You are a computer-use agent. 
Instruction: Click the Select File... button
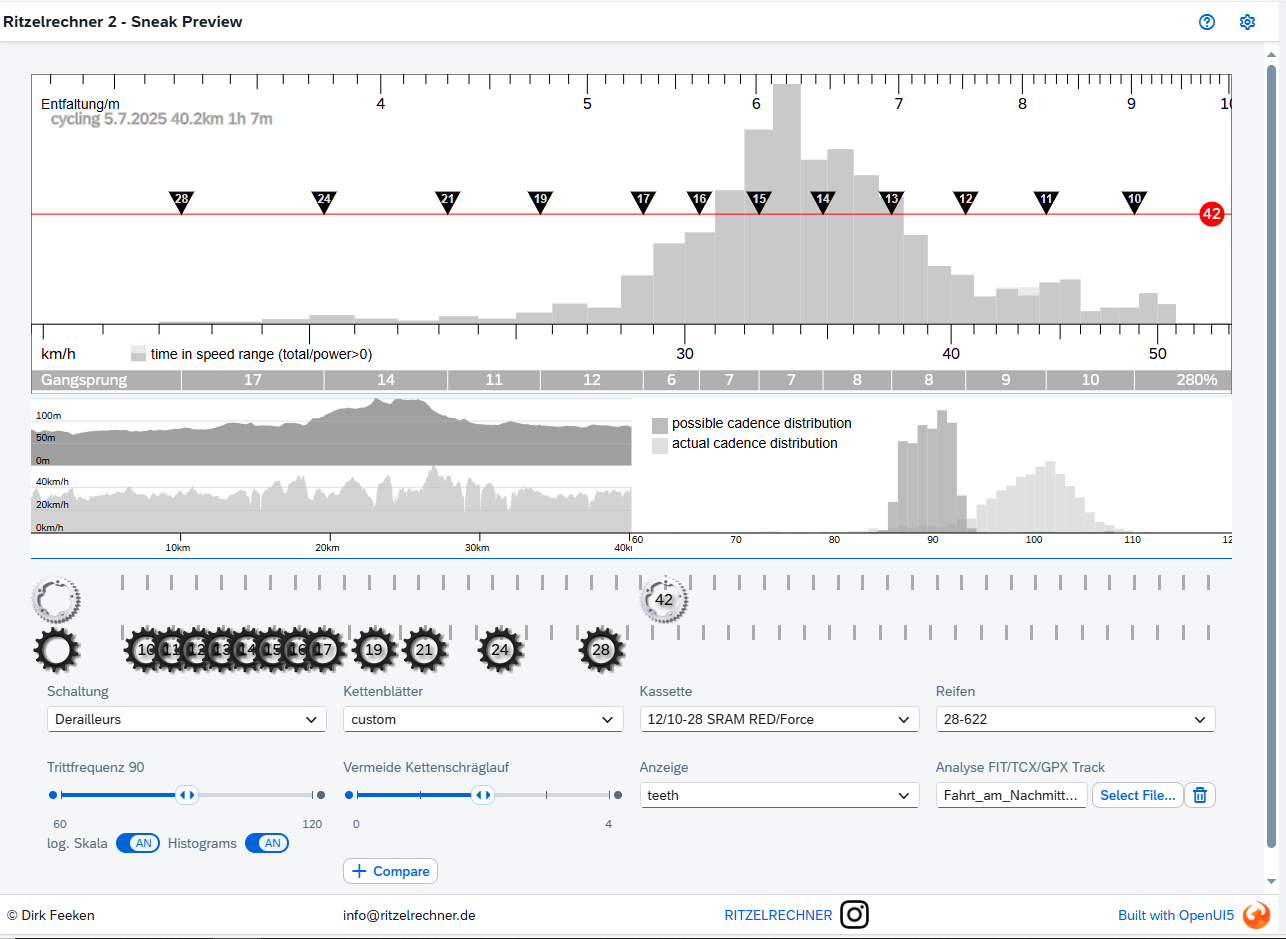coord(1137,795)
